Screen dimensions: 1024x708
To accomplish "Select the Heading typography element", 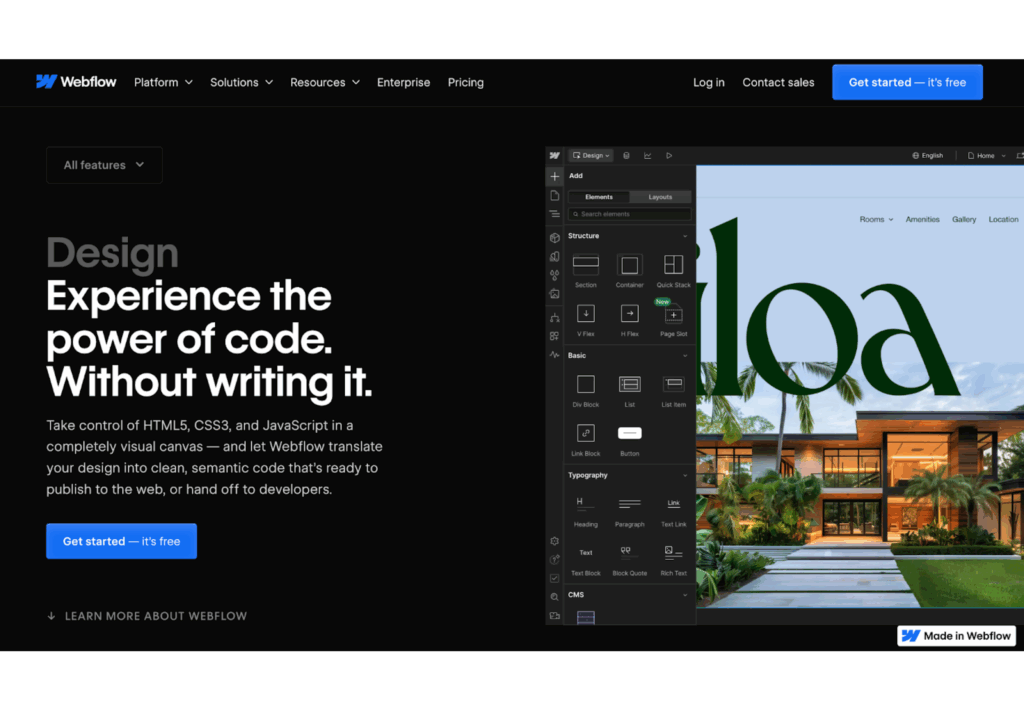I will tap(586, 503).
